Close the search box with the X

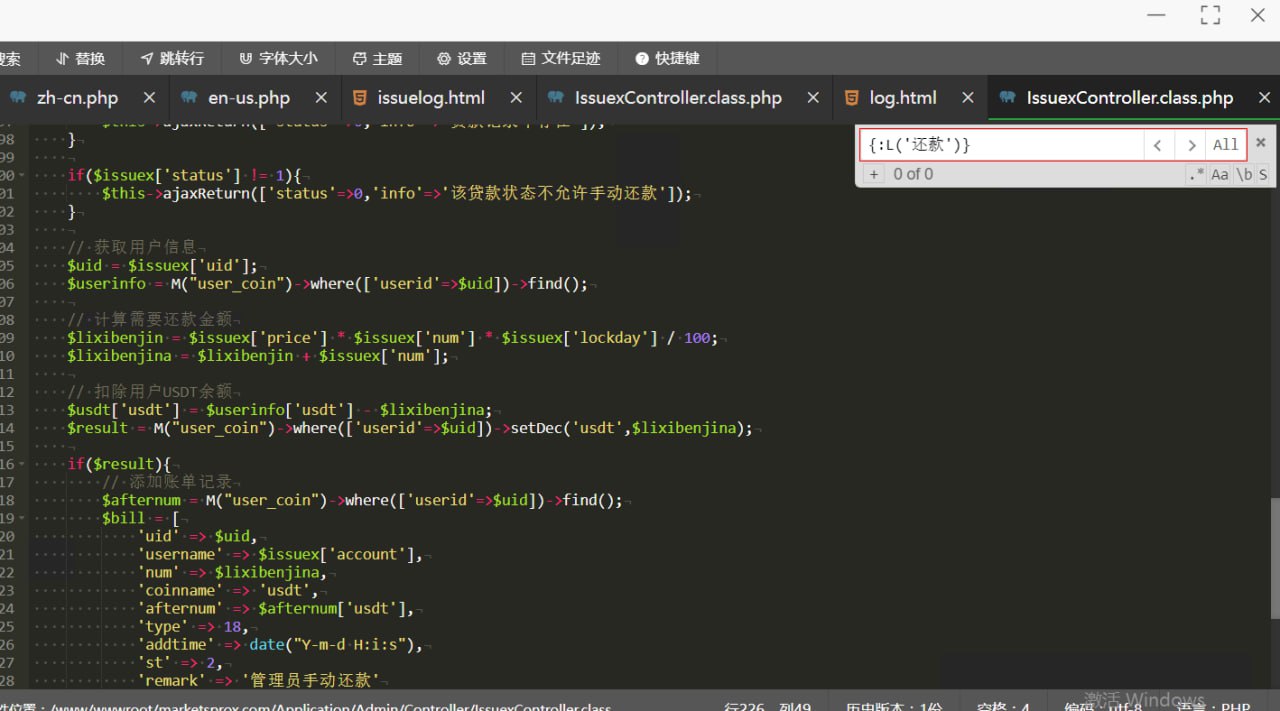pos(1261,143)
